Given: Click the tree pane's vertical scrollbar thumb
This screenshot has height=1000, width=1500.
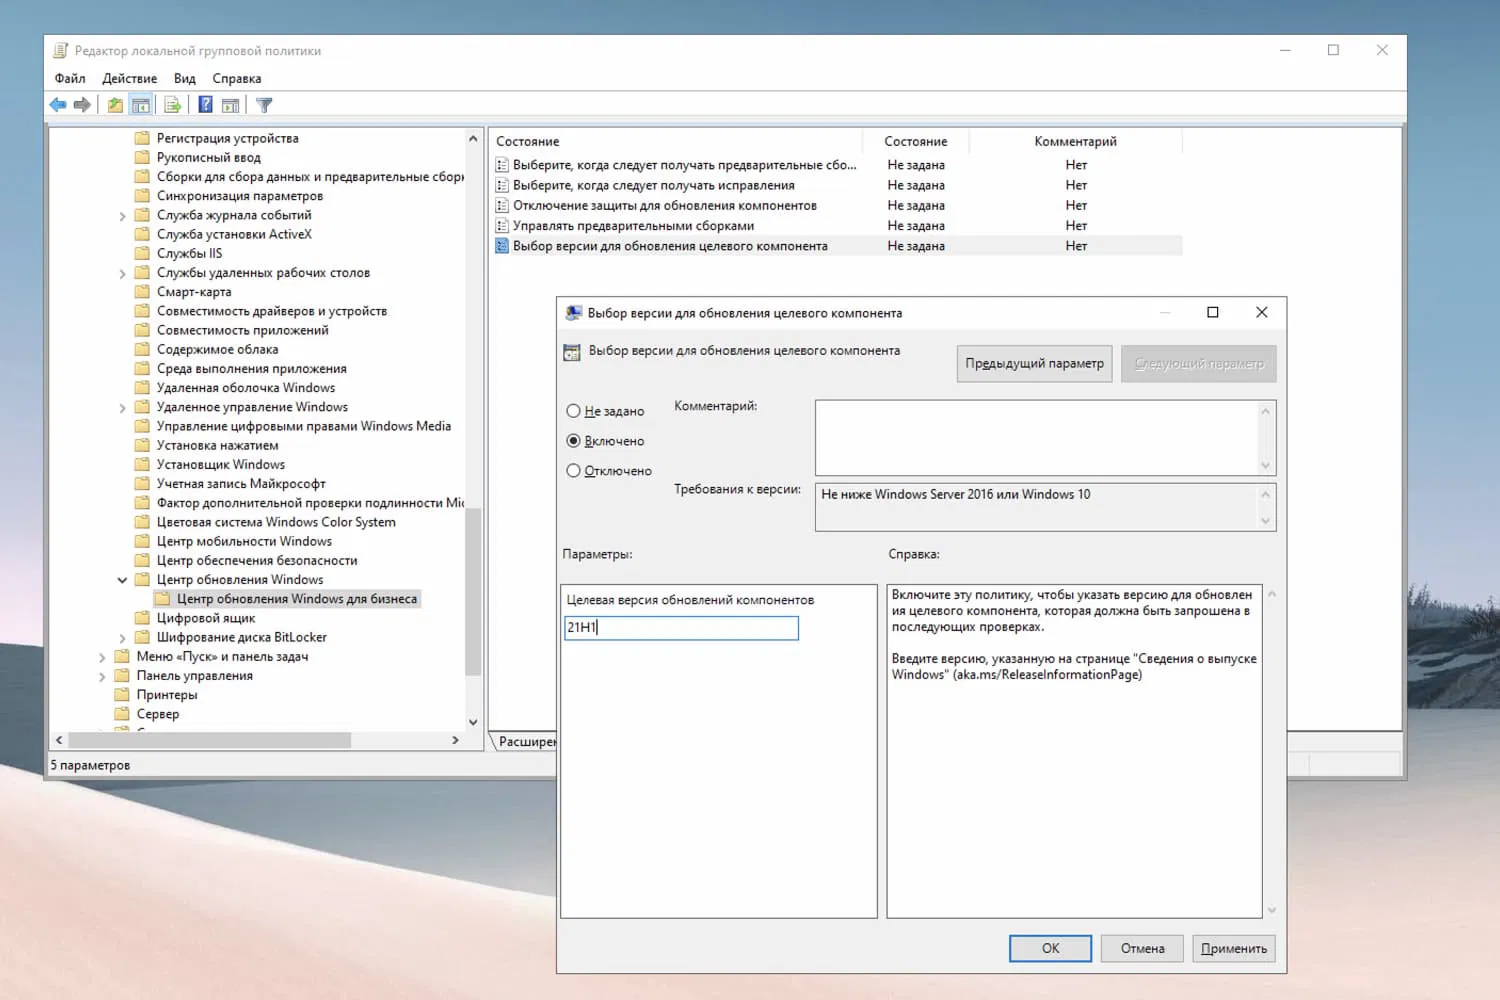Looking at the screenshot, I should point(473,591).
